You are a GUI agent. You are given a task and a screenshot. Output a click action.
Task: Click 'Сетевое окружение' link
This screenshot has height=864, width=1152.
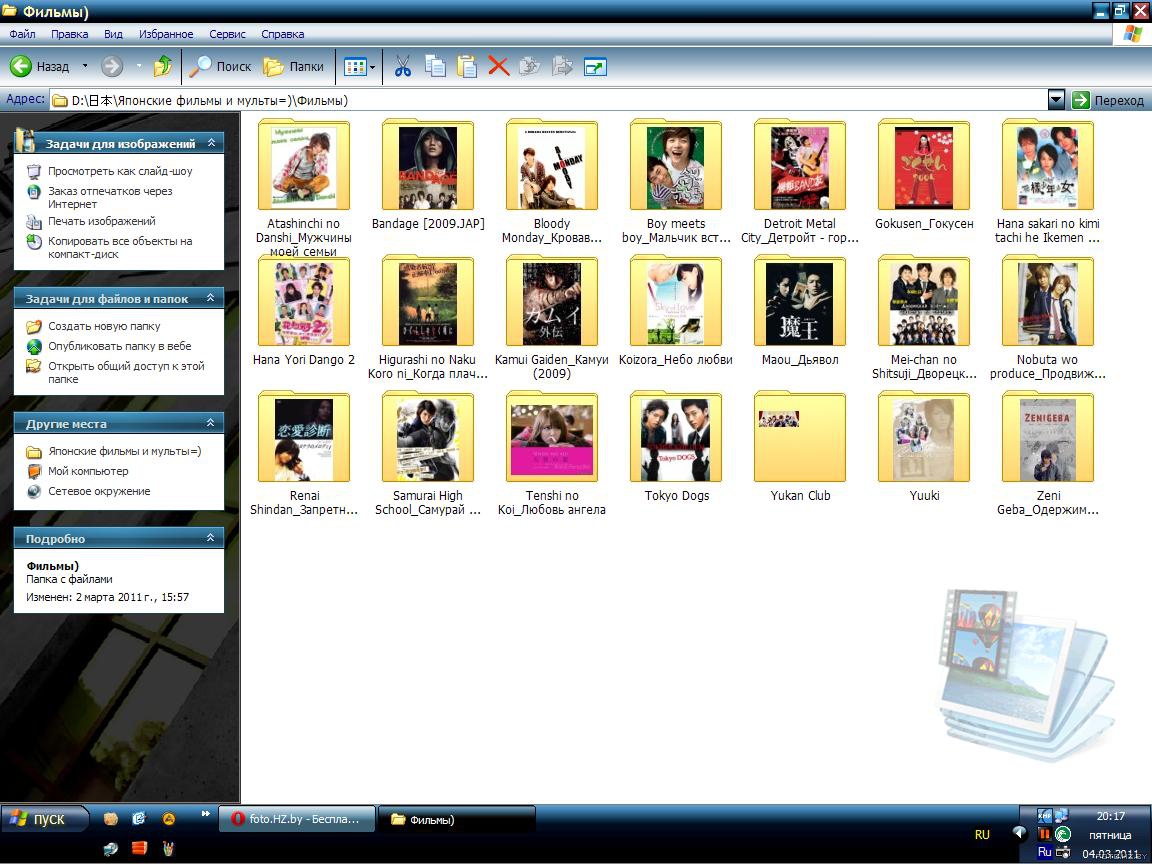(x=99, y=491)
